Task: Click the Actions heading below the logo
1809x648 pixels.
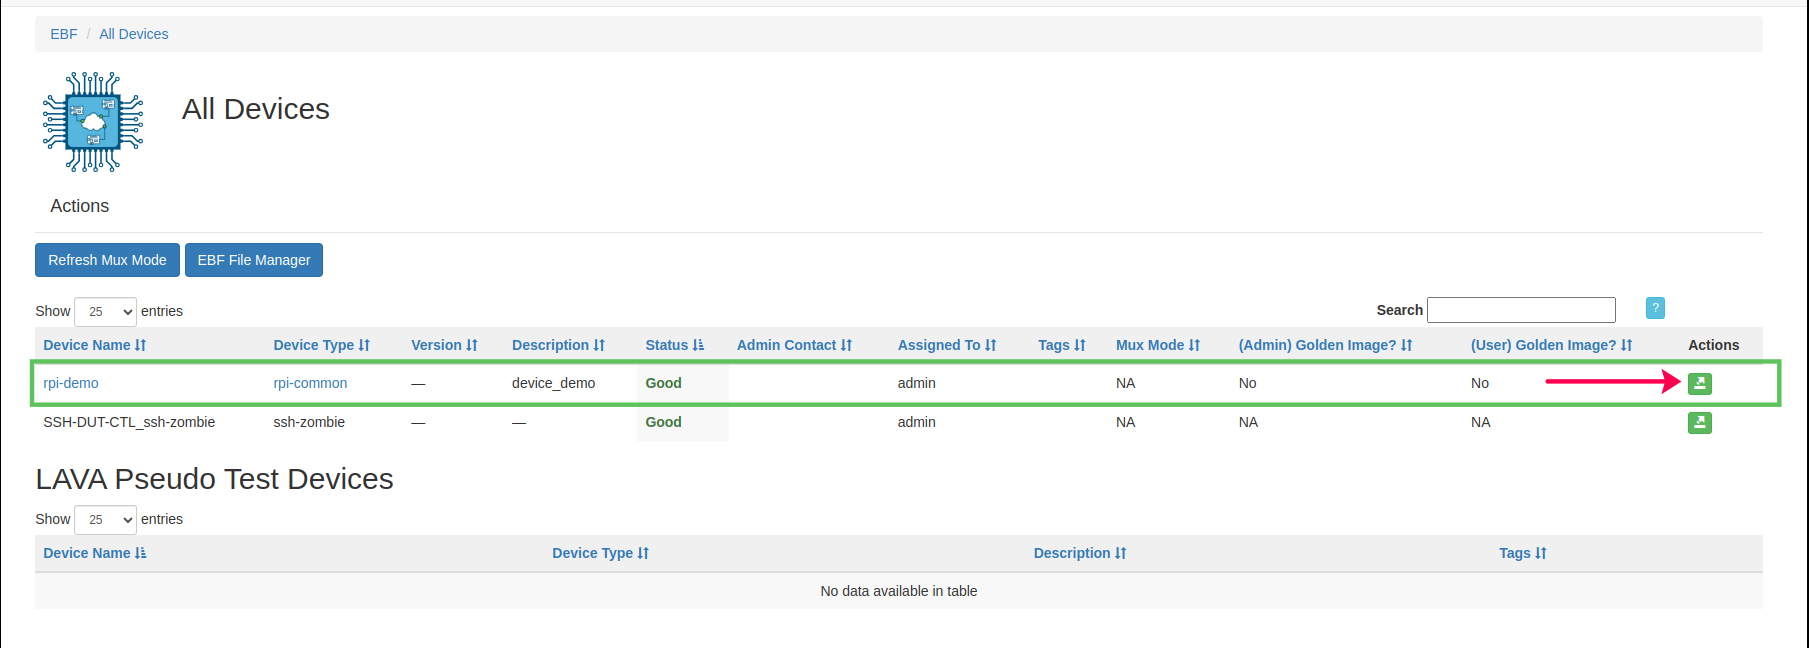Action: click(x=80, y=206)
